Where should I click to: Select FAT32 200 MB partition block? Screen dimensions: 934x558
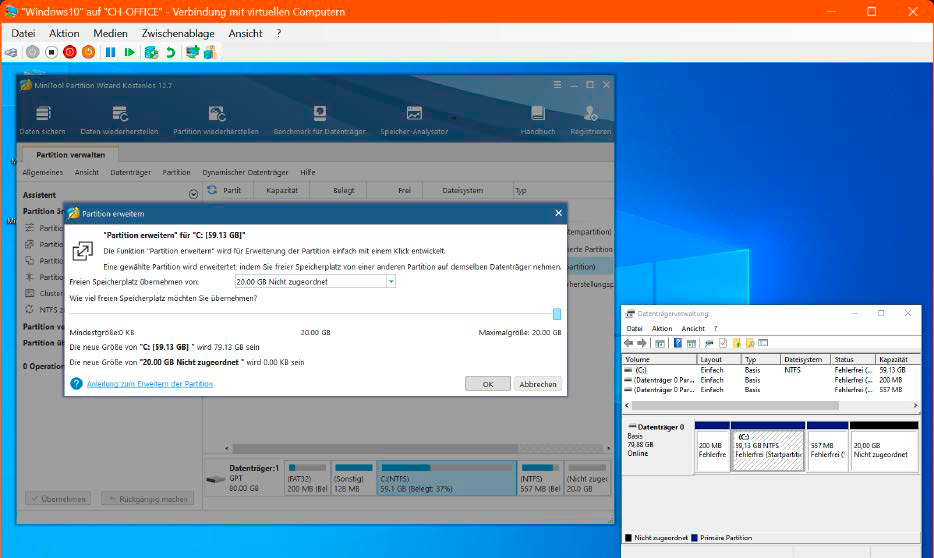coord(307,478)
